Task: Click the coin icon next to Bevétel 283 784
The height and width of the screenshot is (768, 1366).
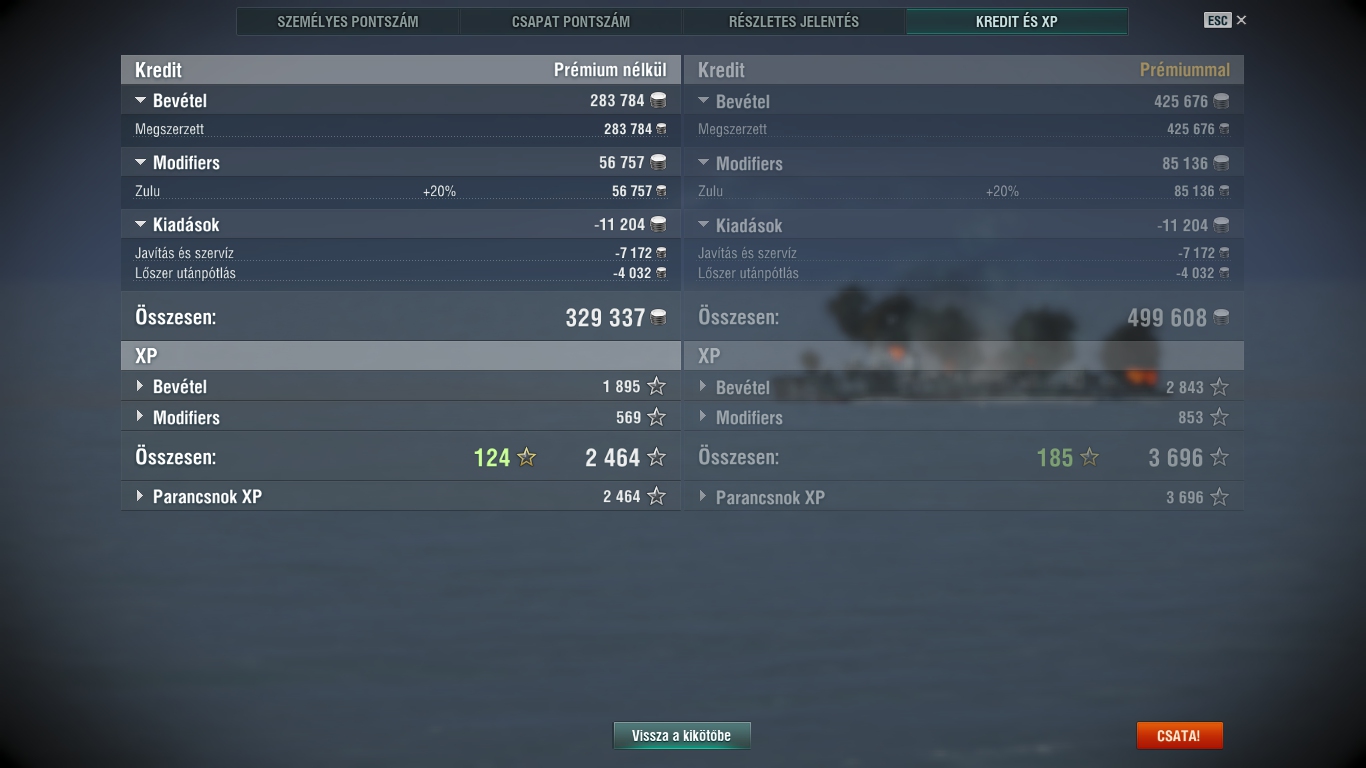Action: [658, 100]
